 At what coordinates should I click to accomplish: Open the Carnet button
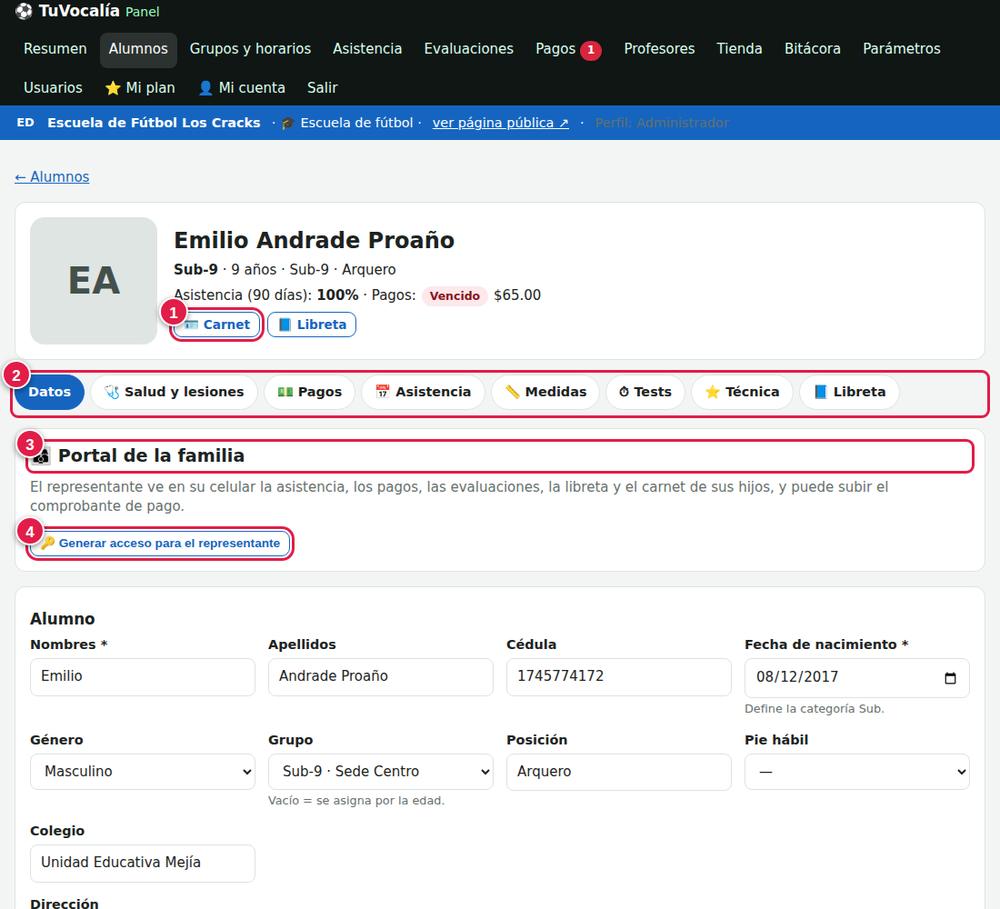(x=217, y=325)
